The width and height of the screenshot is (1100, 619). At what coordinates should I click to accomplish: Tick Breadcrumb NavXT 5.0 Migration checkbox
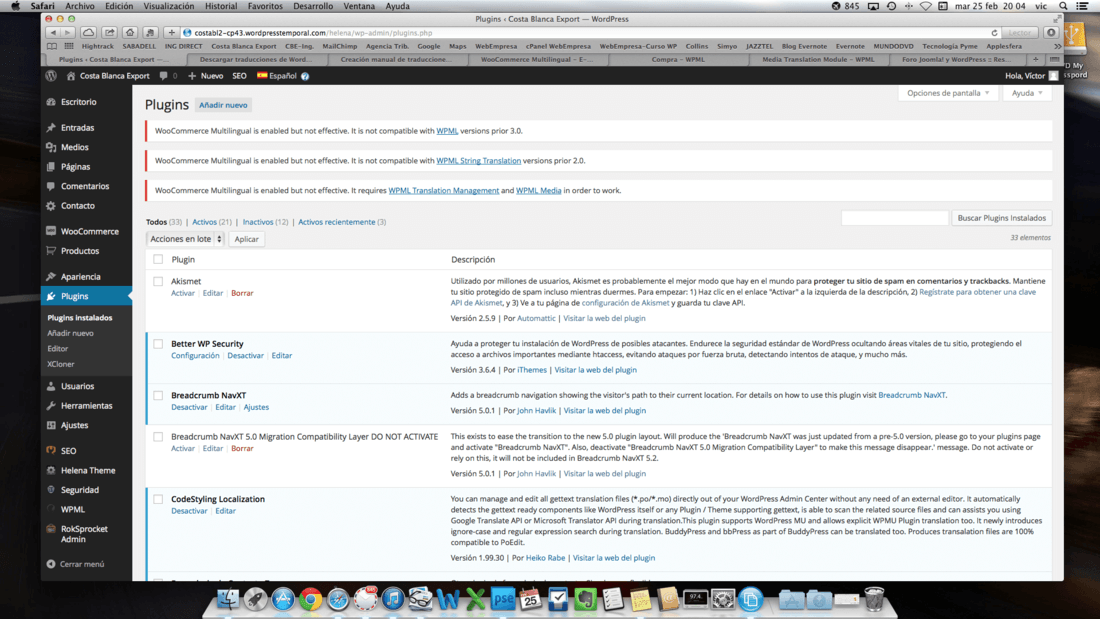[158, 437]
